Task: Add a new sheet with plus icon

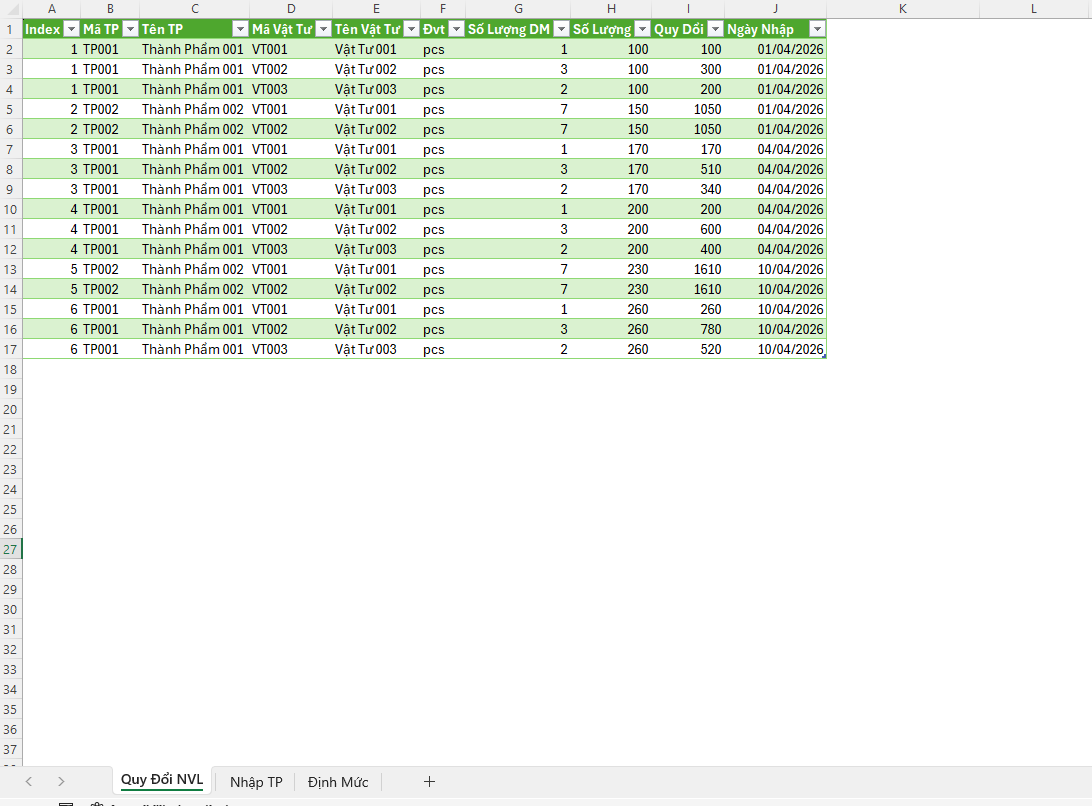Action: point(430,782)
